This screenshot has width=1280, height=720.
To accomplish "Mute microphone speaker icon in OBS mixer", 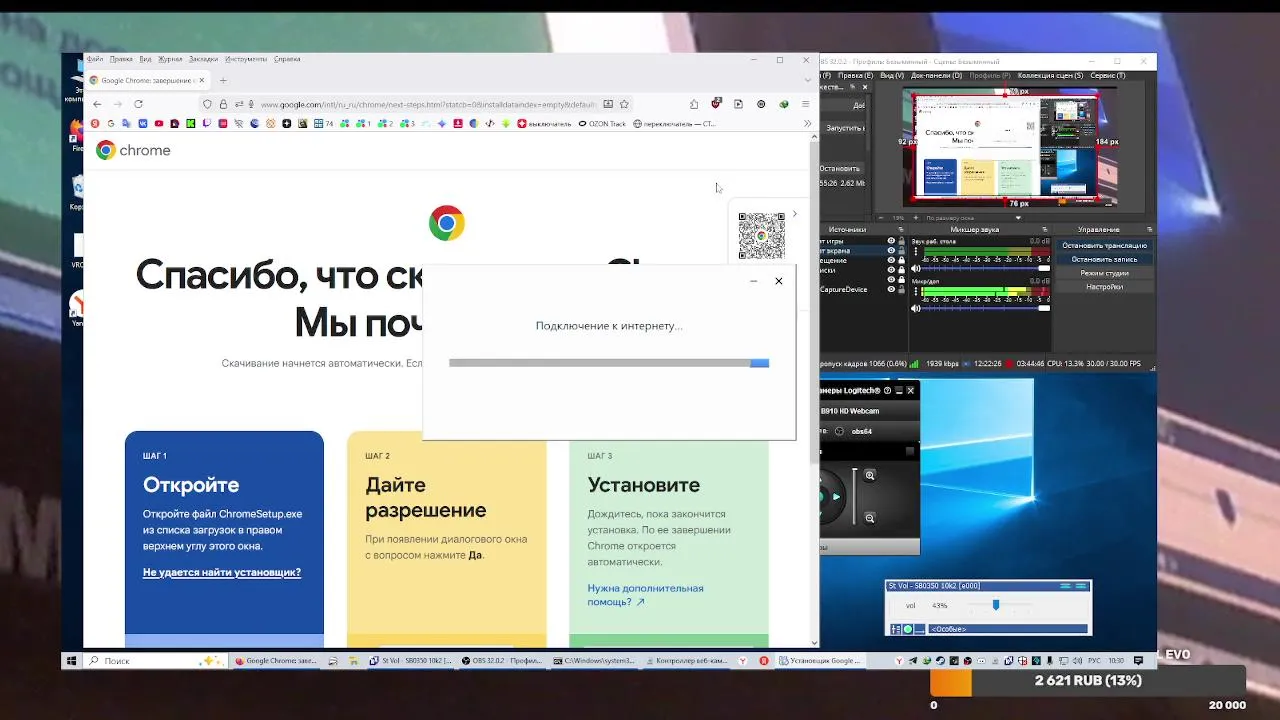I will (915, 309).
